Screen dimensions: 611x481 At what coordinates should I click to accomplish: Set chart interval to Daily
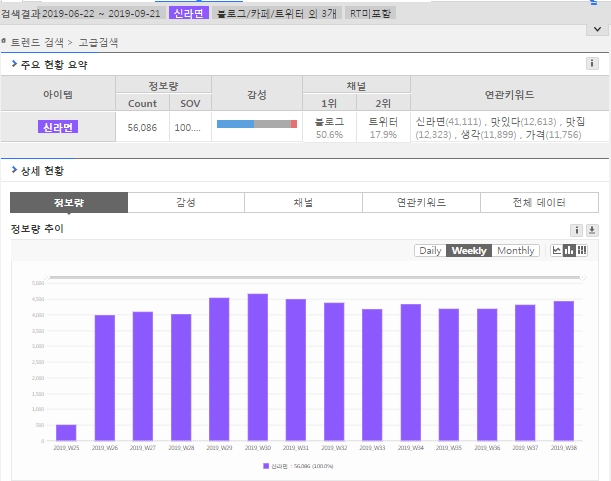tap(430, 250)
